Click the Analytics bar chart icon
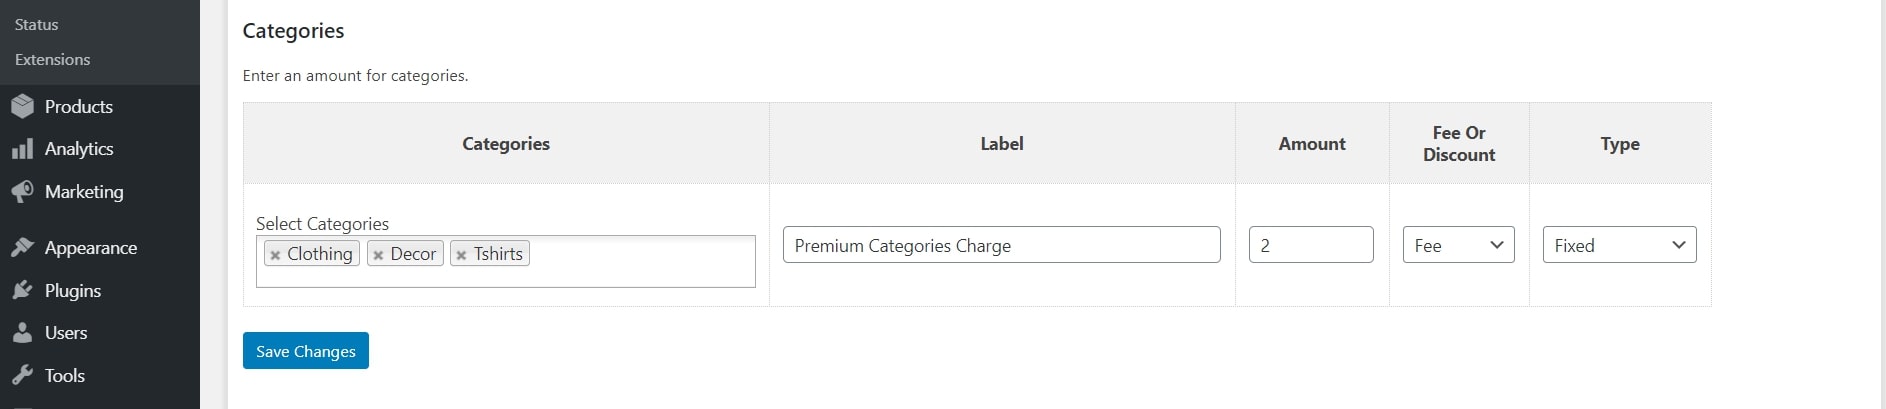1886x409 pixels. click(22, 149)
